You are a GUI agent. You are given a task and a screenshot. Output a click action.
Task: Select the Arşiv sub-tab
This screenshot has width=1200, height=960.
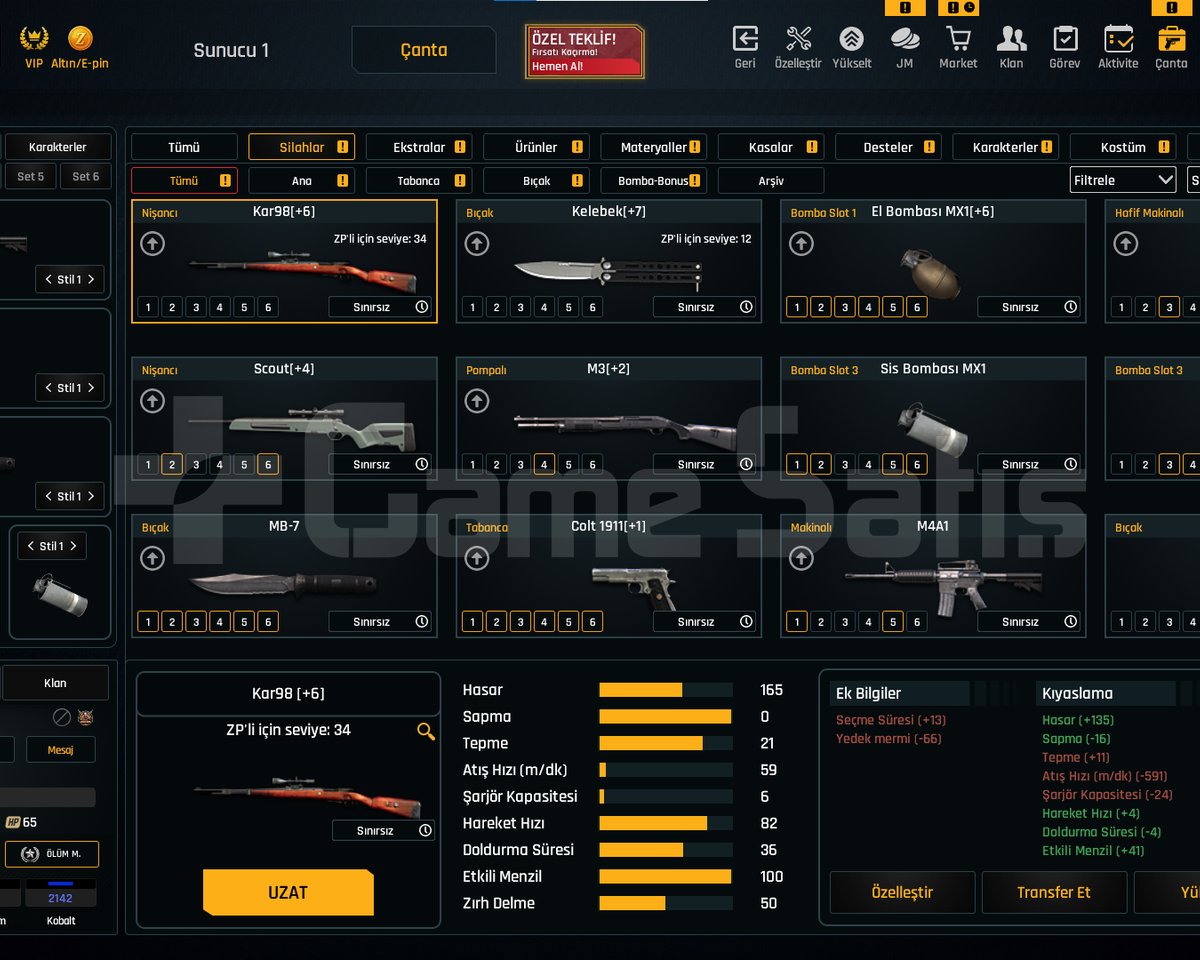[x=771, y=181]
